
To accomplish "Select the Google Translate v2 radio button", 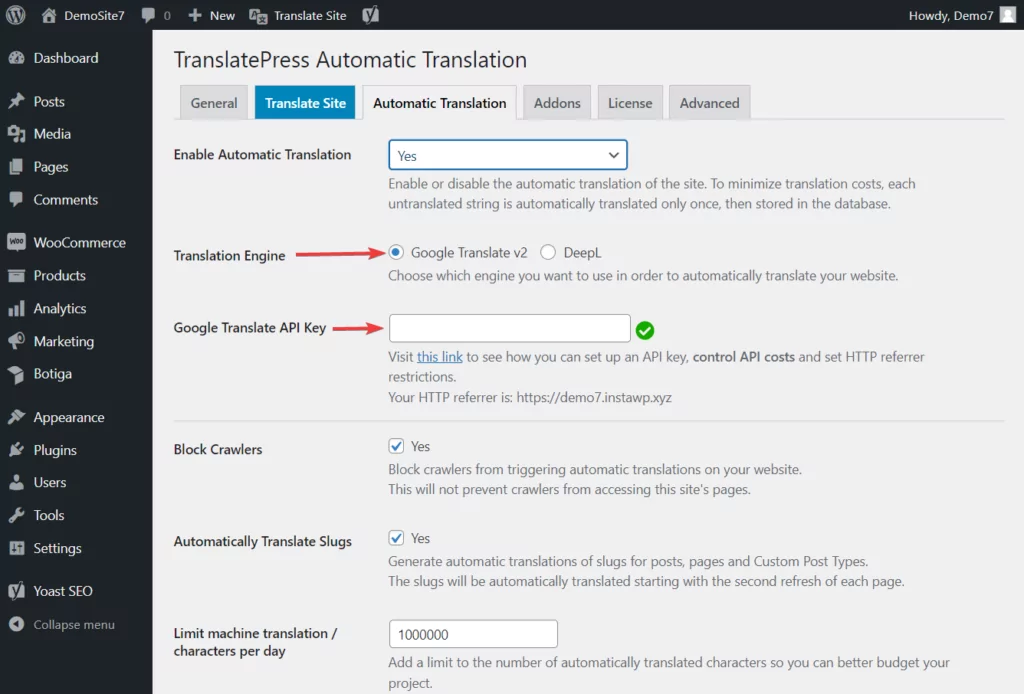I will point(396,252).
